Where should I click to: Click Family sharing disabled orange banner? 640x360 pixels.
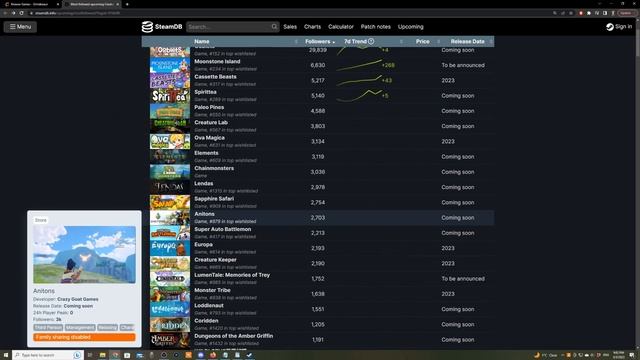click(84, 337)
